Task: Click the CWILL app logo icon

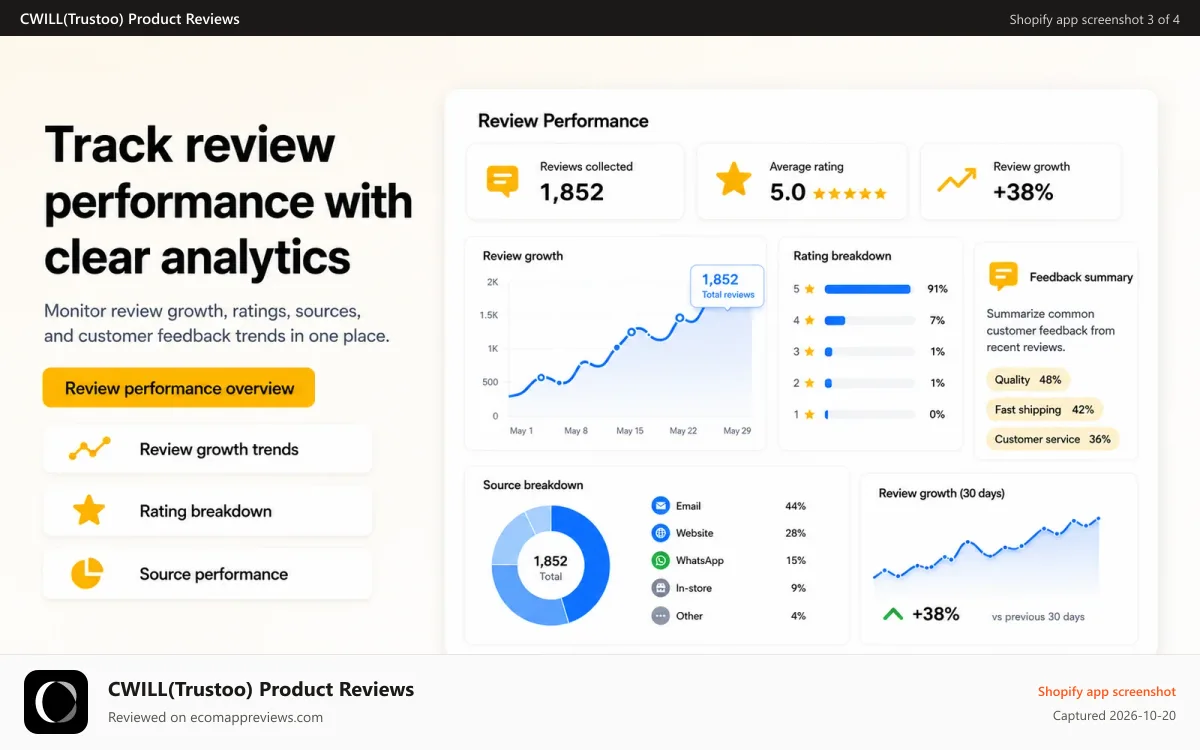Action: [56, 702]
